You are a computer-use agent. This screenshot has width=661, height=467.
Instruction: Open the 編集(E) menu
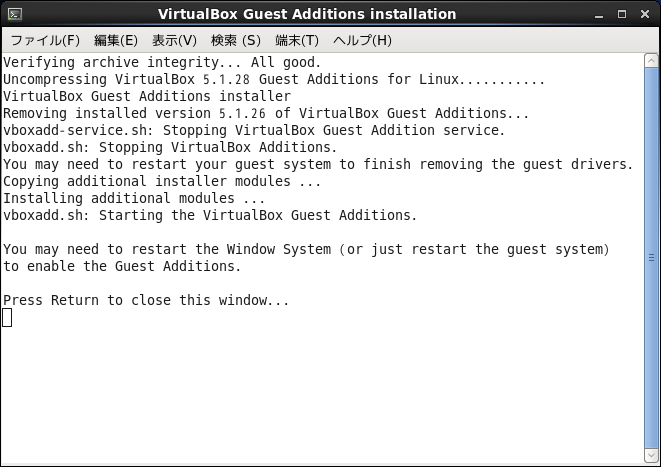tap(116, 40)
